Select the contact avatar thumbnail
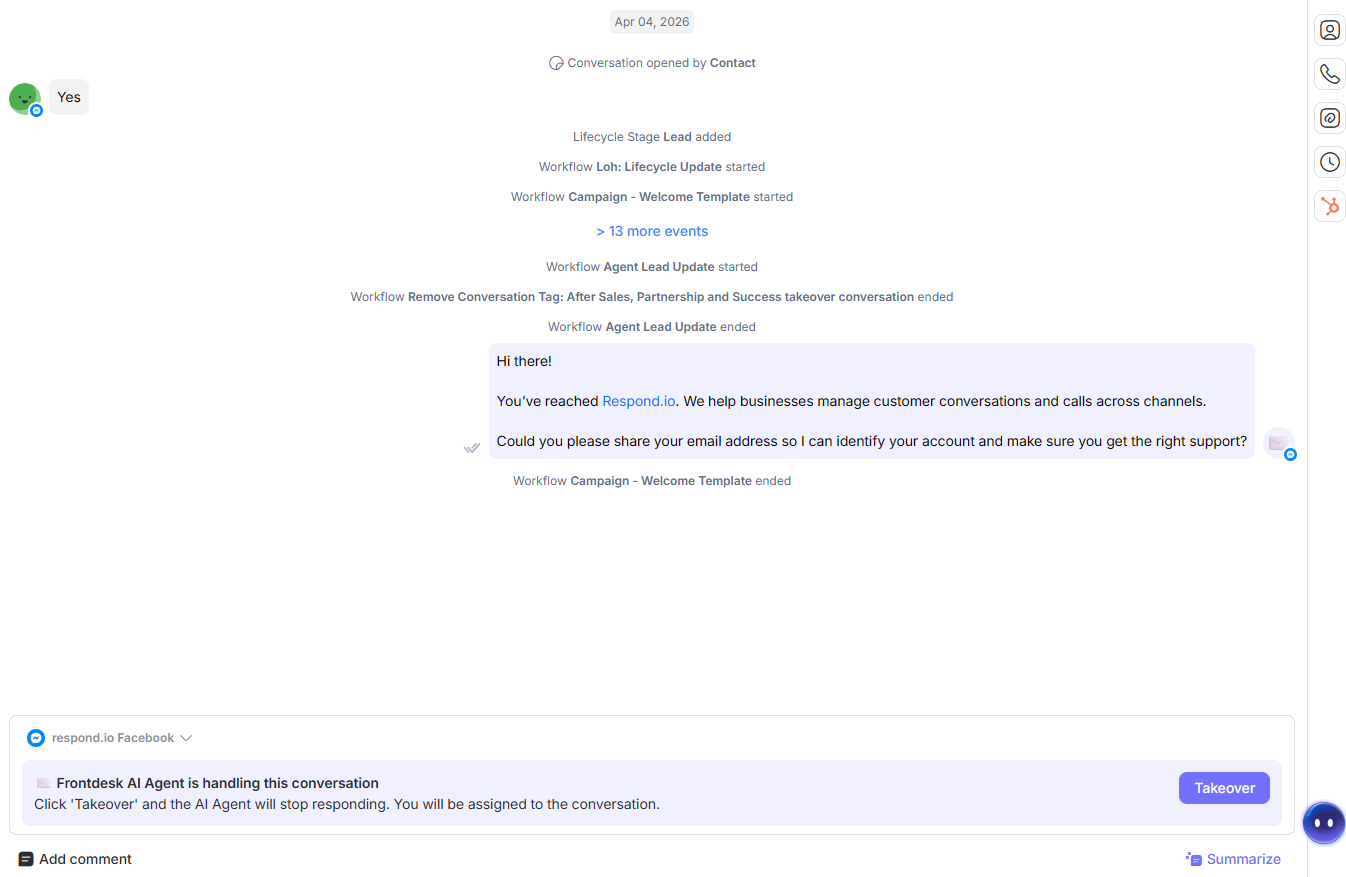1346x877 pixels. point(25,97)
